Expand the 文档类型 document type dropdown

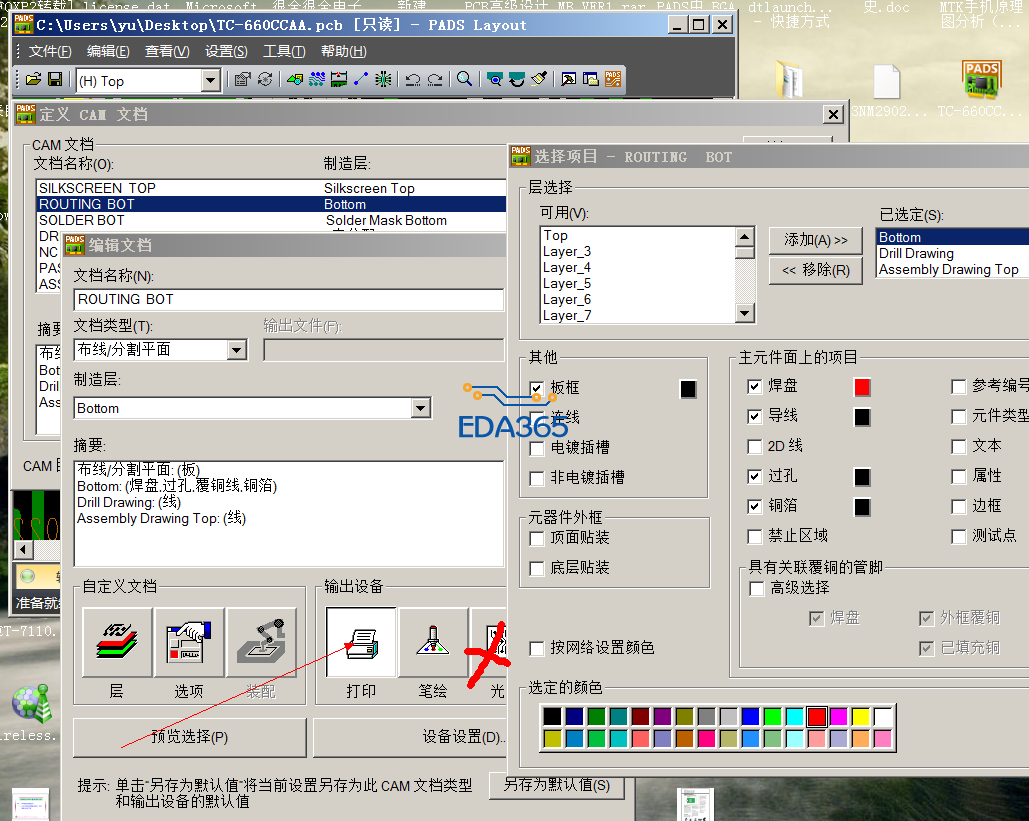[237, 350]
